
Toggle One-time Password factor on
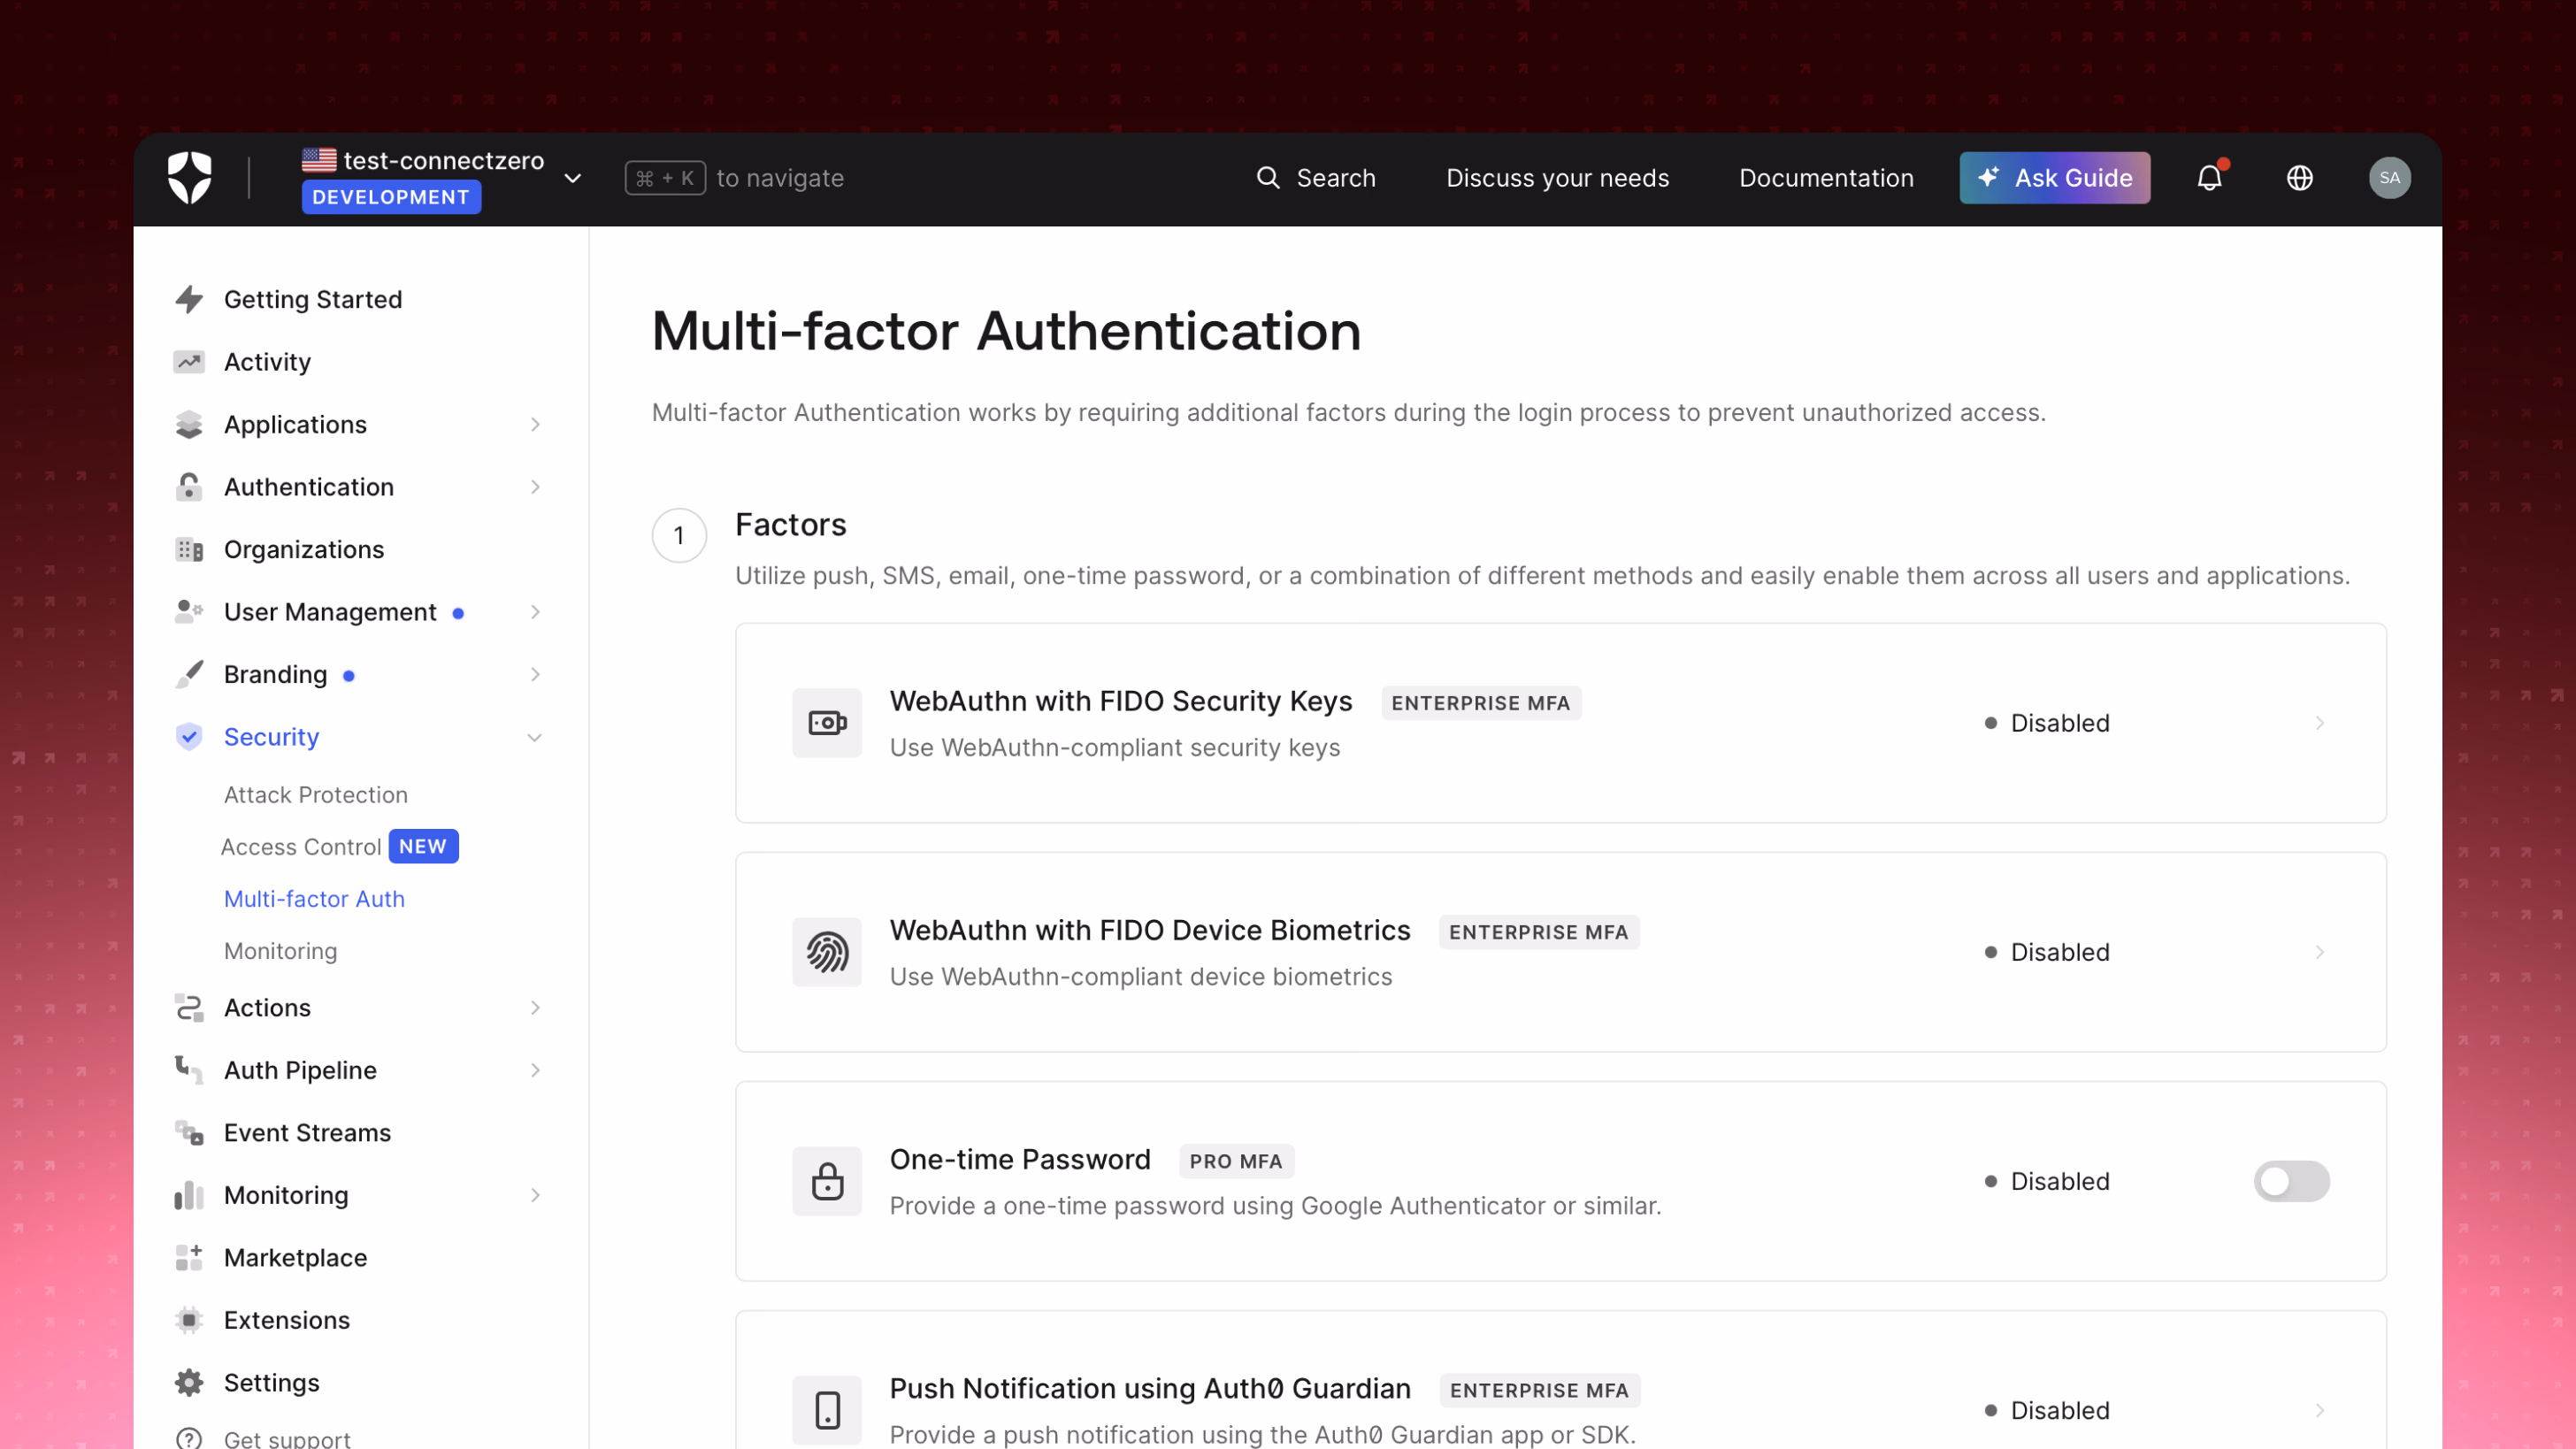pyautogui.click(x=2291, y=1181)
